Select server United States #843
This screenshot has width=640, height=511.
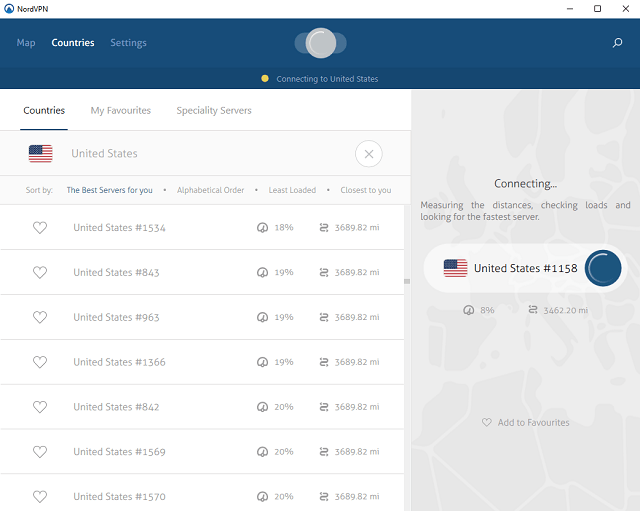(202, 272)
